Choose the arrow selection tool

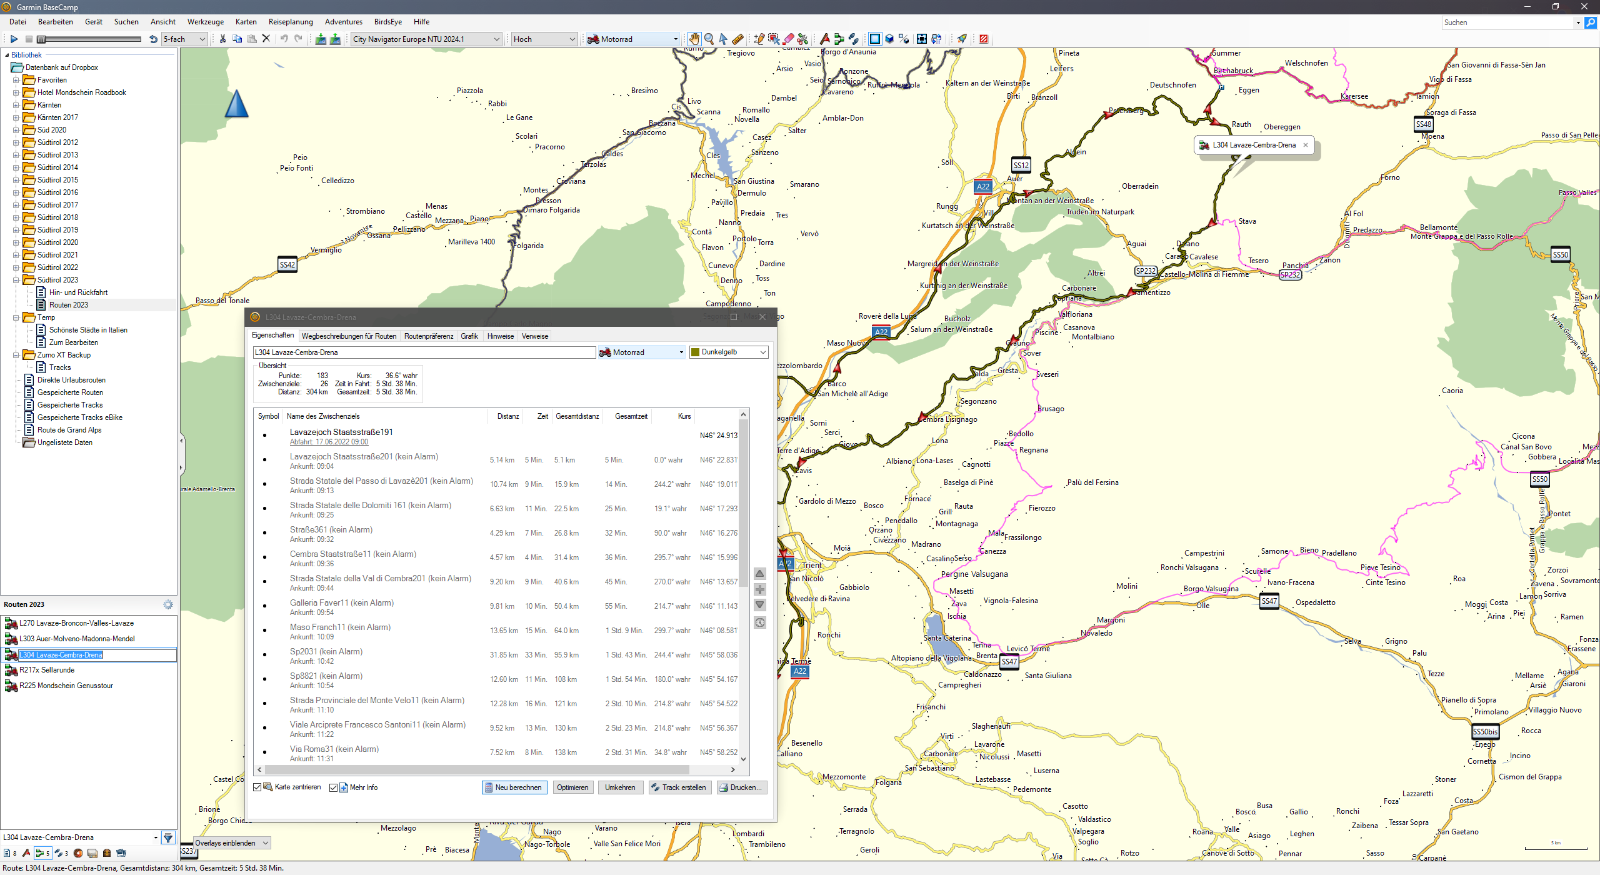723,39
